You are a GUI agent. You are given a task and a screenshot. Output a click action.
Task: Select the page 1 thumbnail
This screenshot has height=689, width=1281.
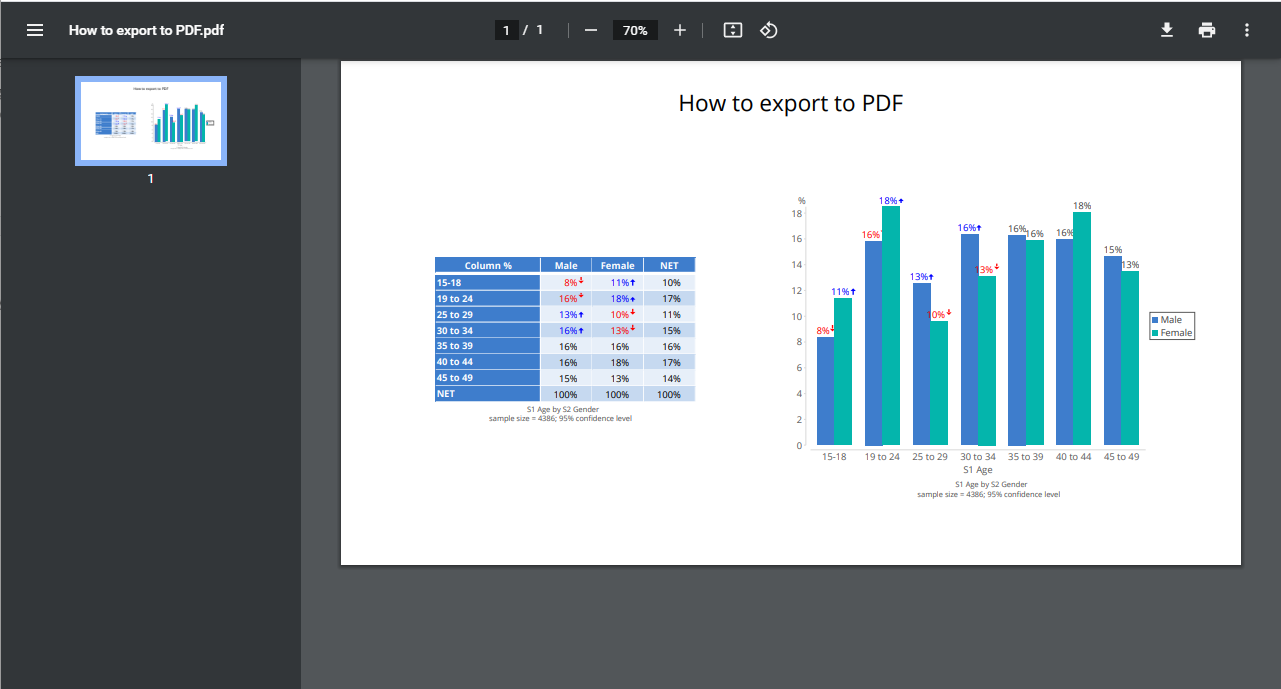pos(151,121)
